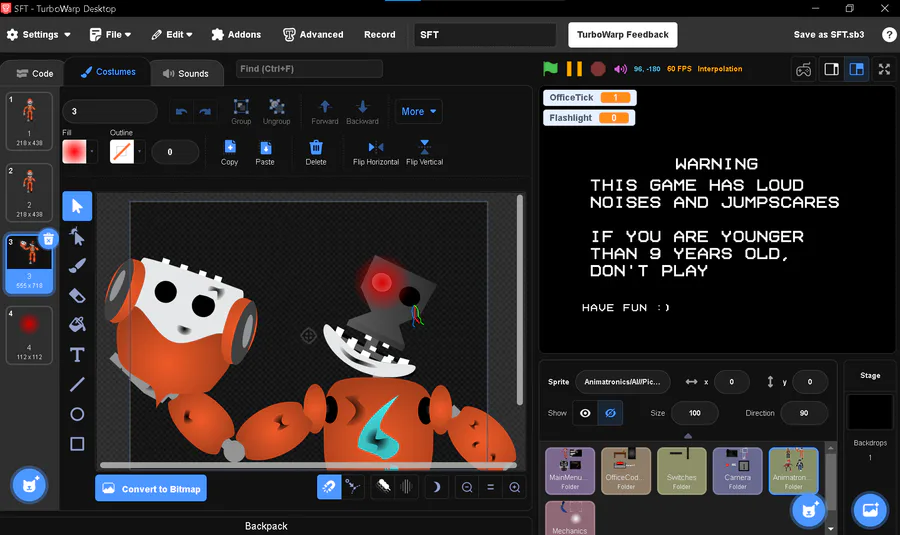Click the Copy icon
The height and width of the screenshot is (535, 900).
point(230,152)
